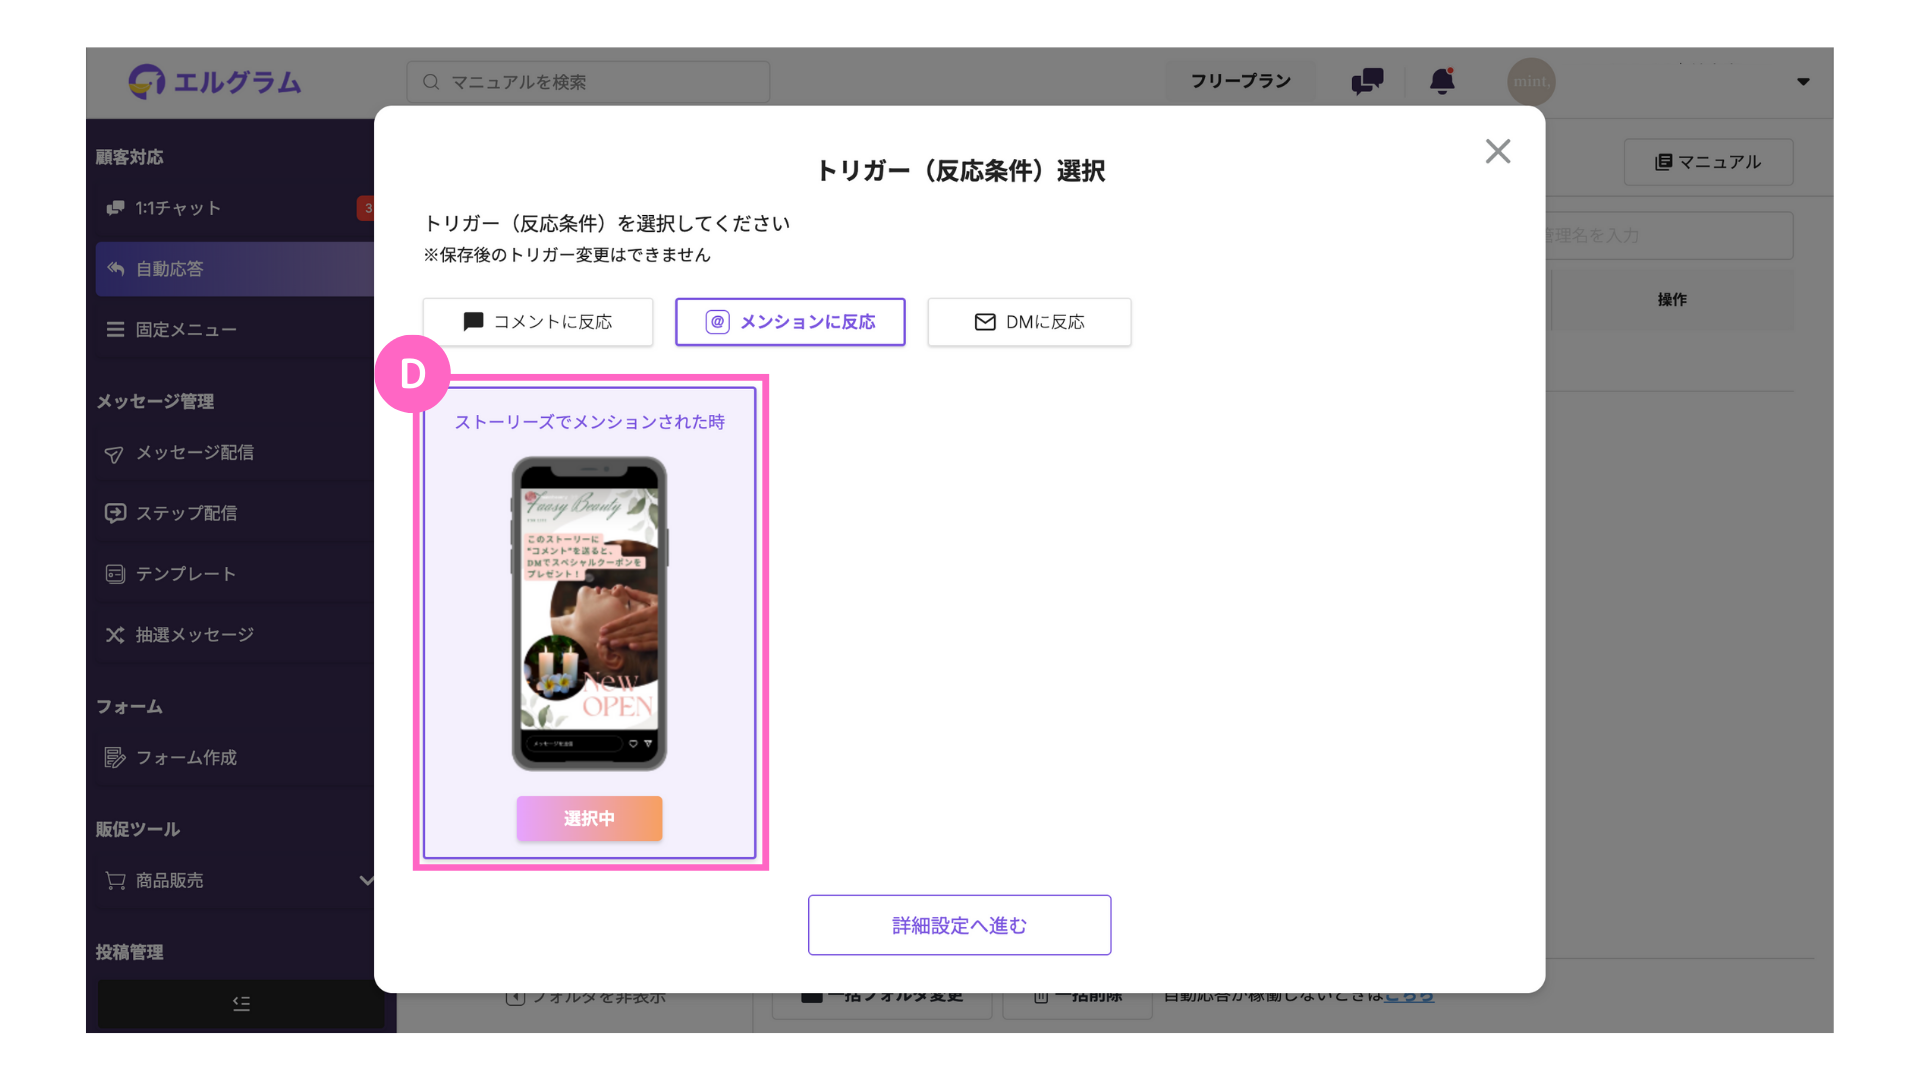The height and width of the screenshot is (1080, 1920).
Task: Select the メンションに反応 tab
Action: coord(790,322)
